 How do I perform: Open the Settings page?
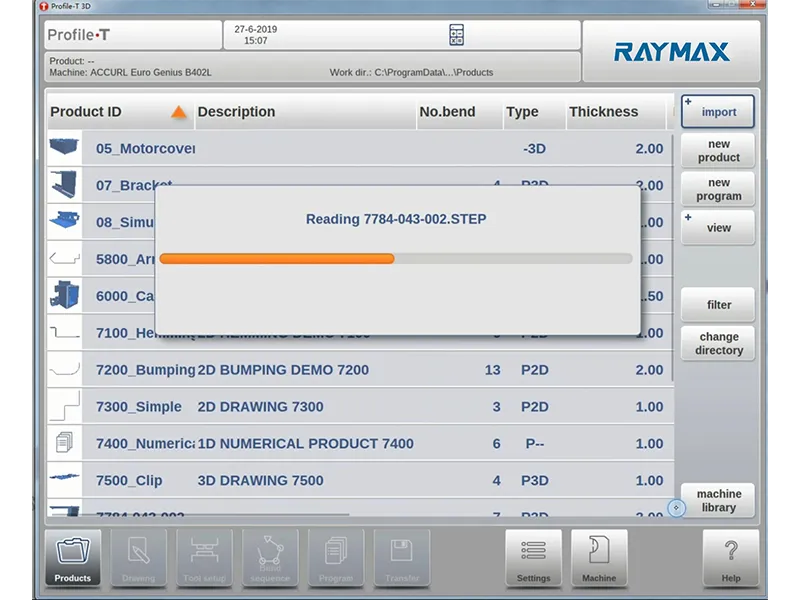533,558
